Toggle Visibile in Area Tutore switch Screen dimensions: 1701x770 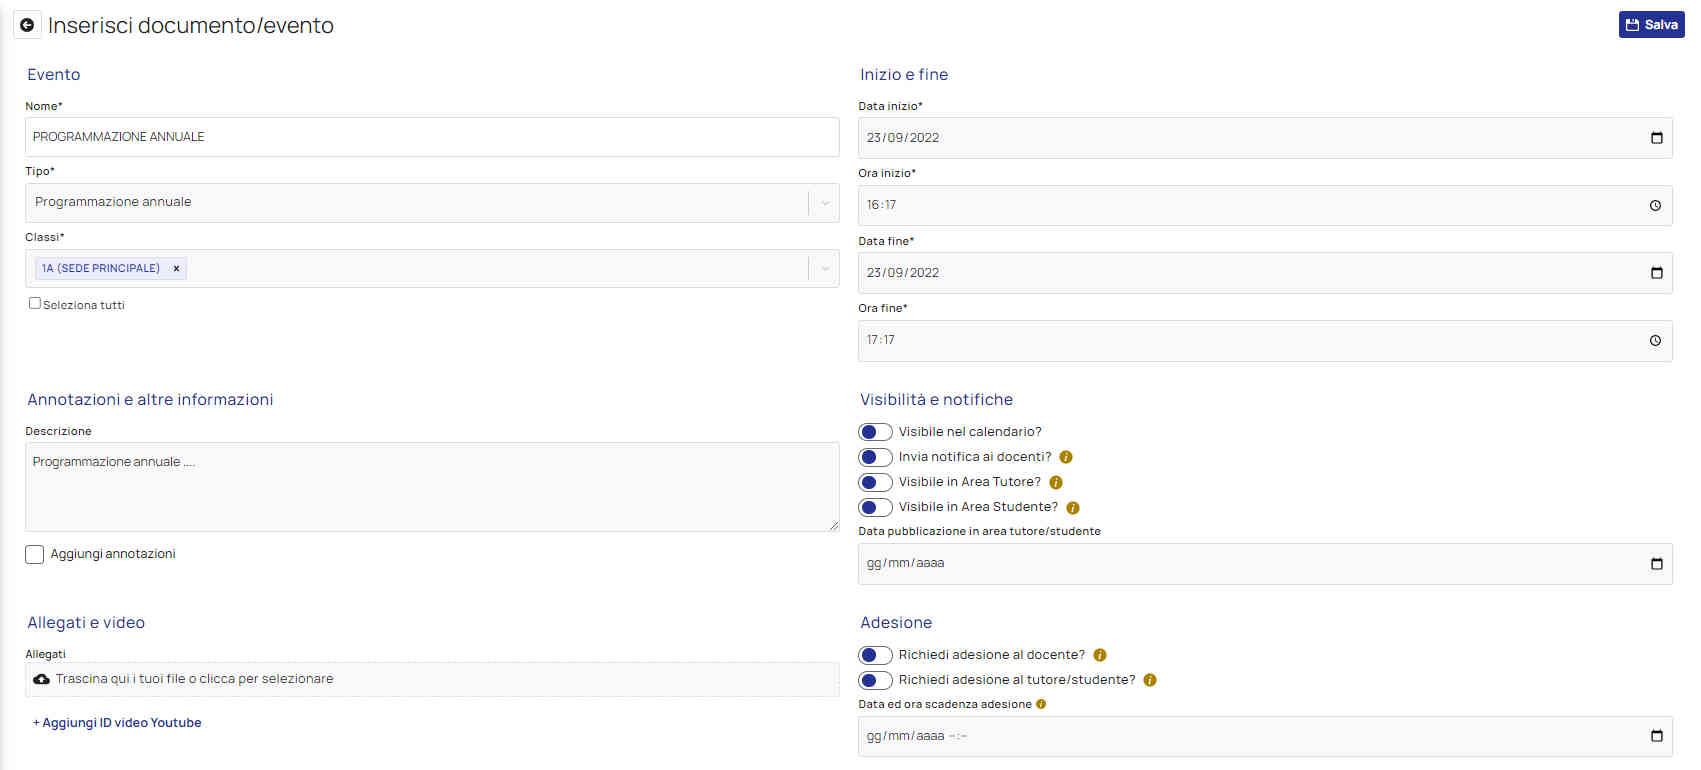[x=875, y=482]
